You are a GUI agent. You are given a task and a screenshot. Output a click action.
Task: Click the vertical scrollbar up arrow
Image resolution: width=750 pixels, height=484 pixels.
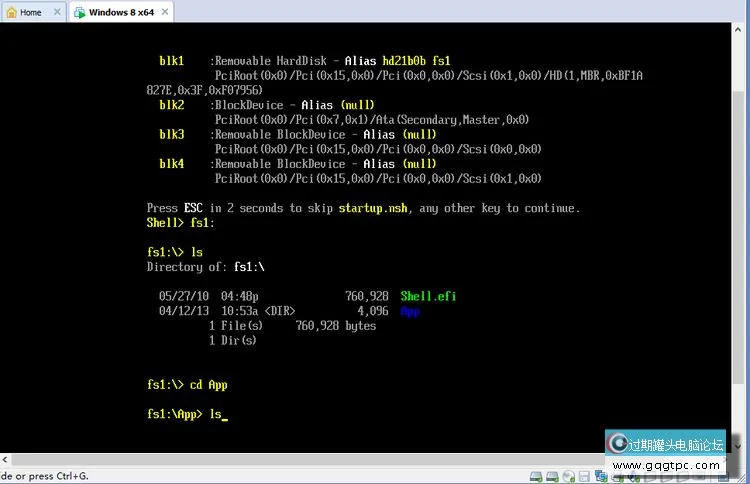738,29
